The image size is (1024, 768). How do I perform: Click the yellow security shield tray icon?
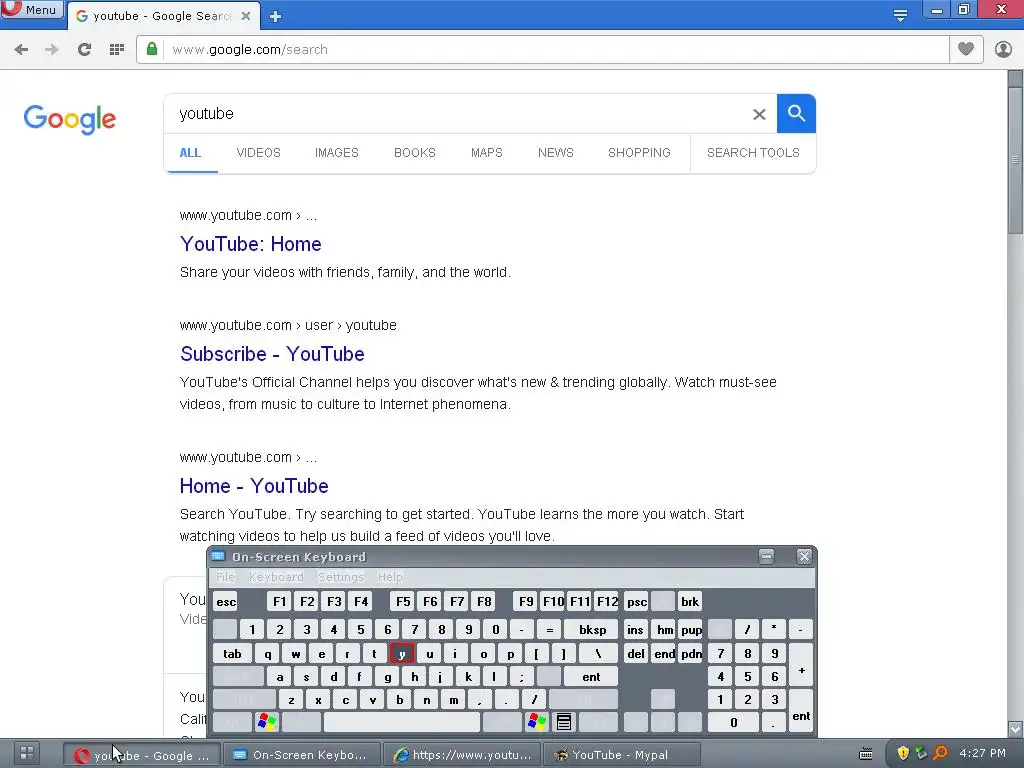903,753
